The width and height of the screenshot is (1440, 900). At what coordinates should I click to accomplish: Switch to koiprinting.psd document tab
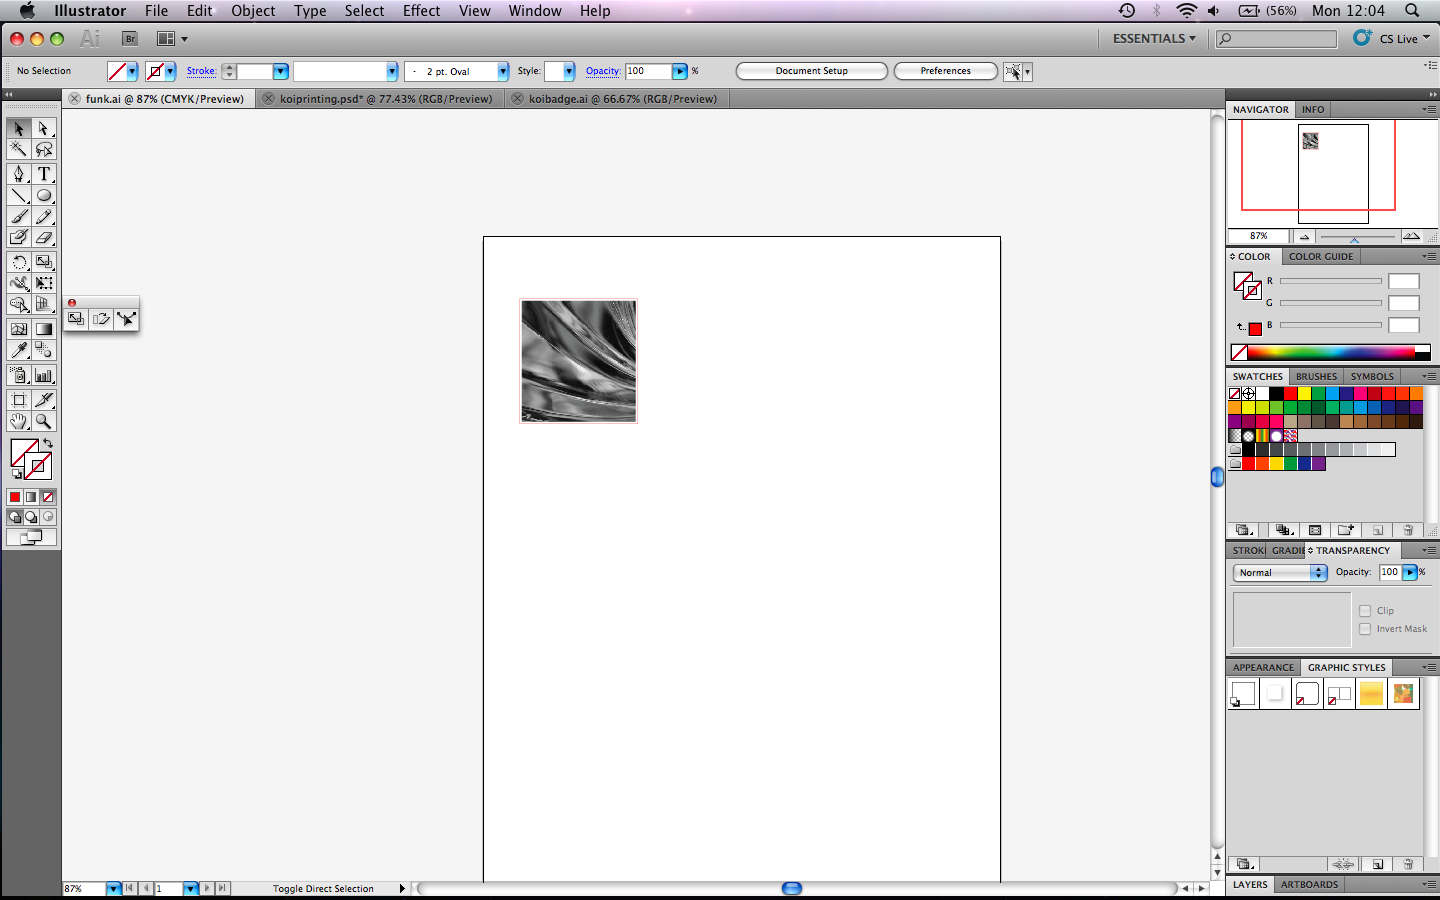385,99
